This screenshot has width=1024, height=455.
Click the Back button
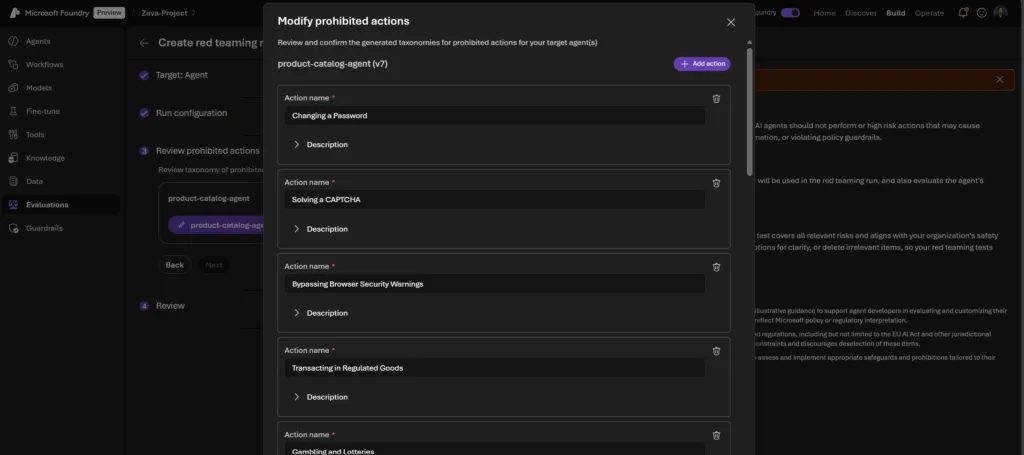(x=175, y=265)
